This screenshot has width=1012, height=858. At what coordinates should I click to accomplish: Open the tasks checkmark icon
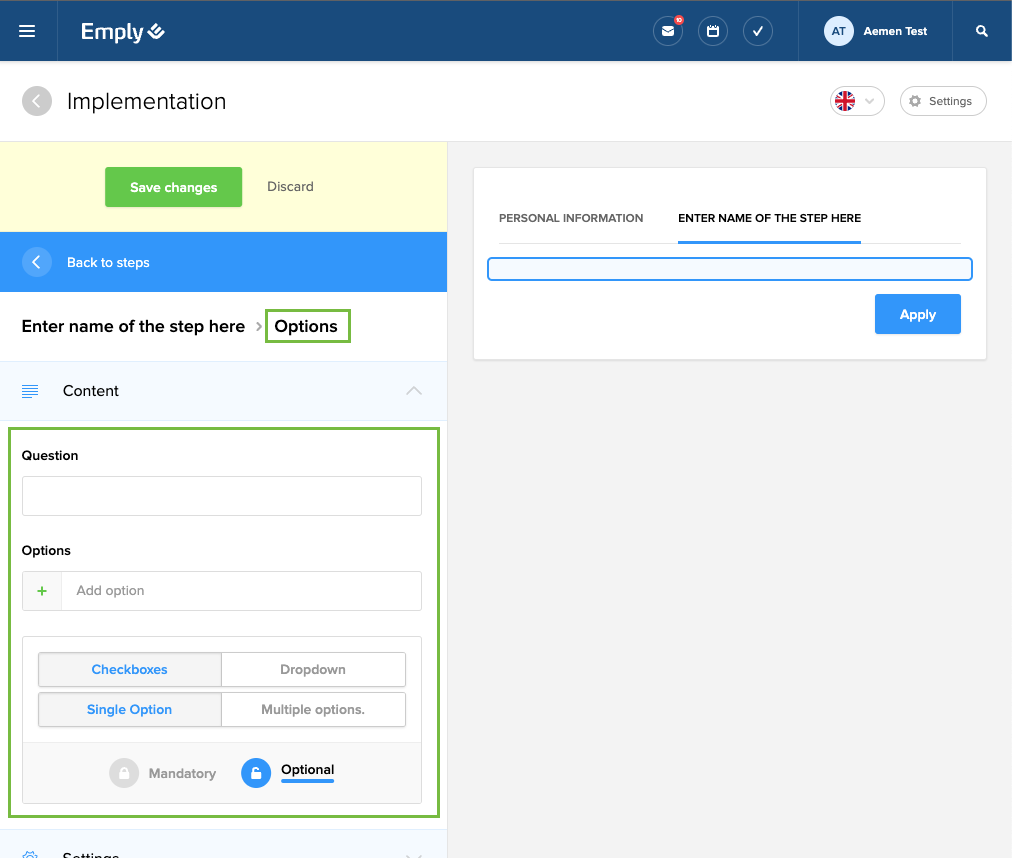pos(758,31)
